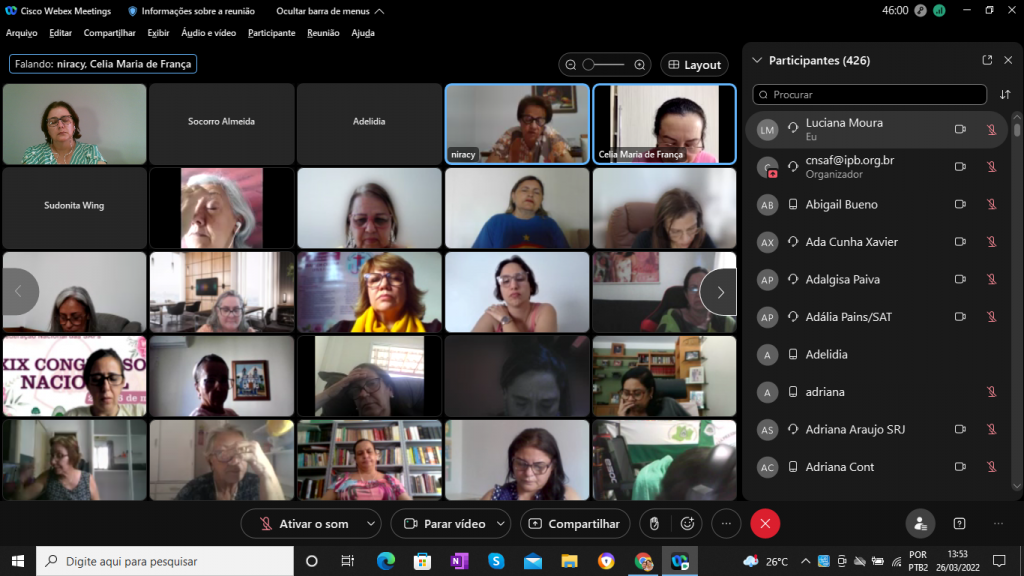This screenshot has height=576, width=1024.
Task: Sort the participants list
Action: point(1005,95)
